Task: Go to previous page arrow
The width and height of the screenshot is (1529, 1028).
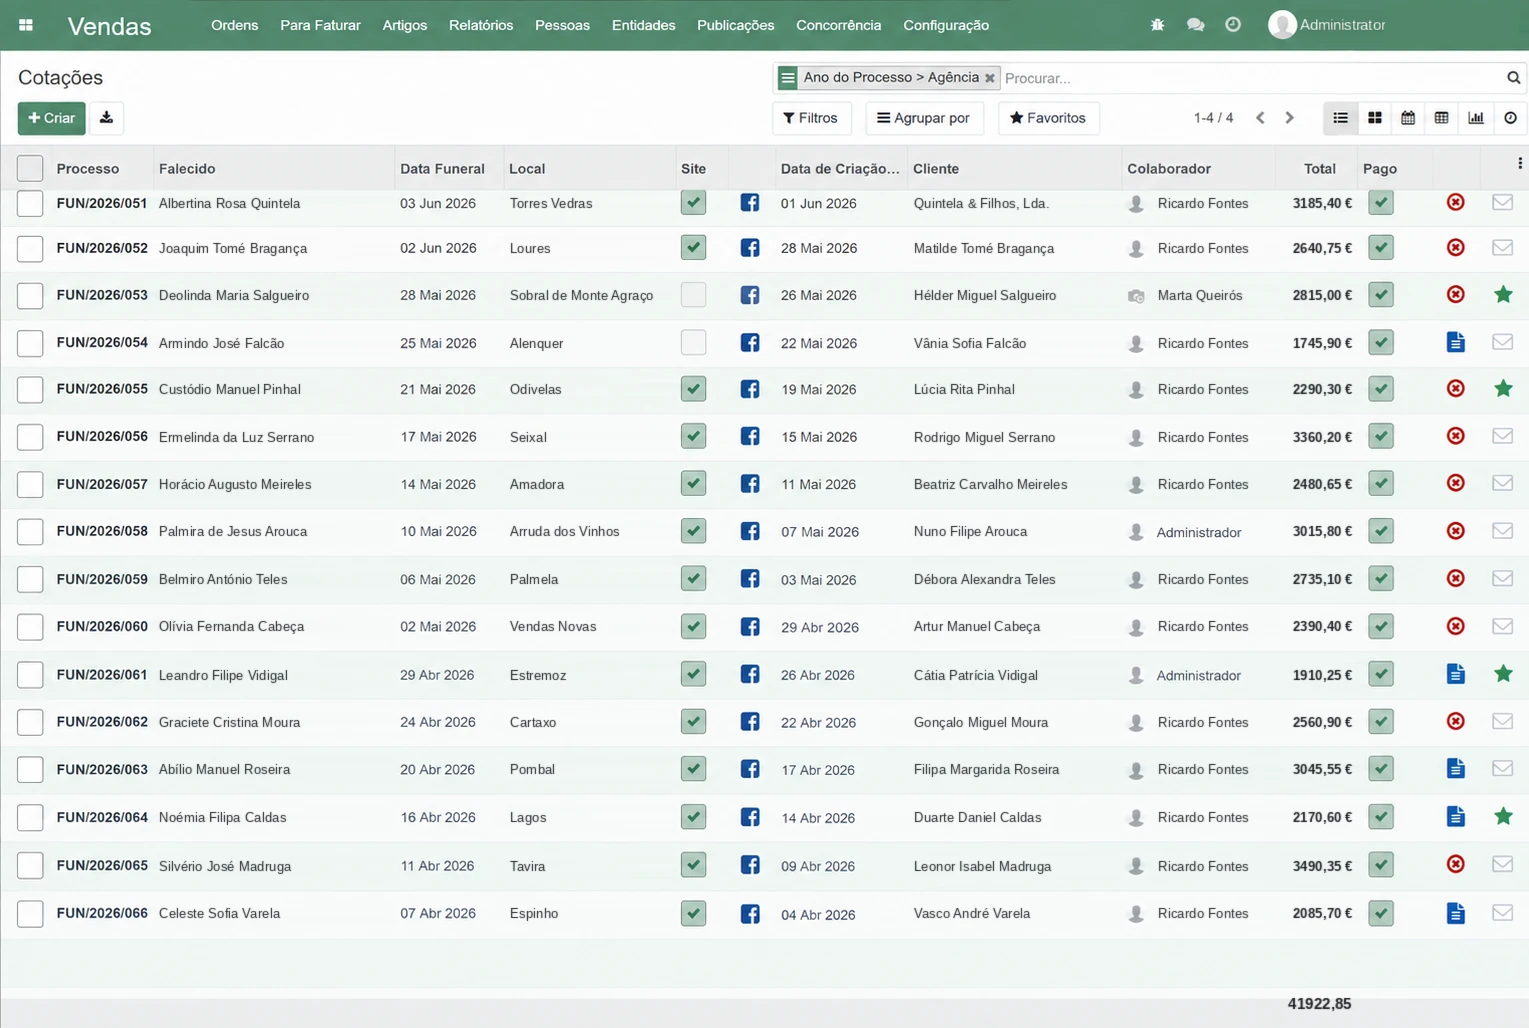Action: coord(1260,118)
